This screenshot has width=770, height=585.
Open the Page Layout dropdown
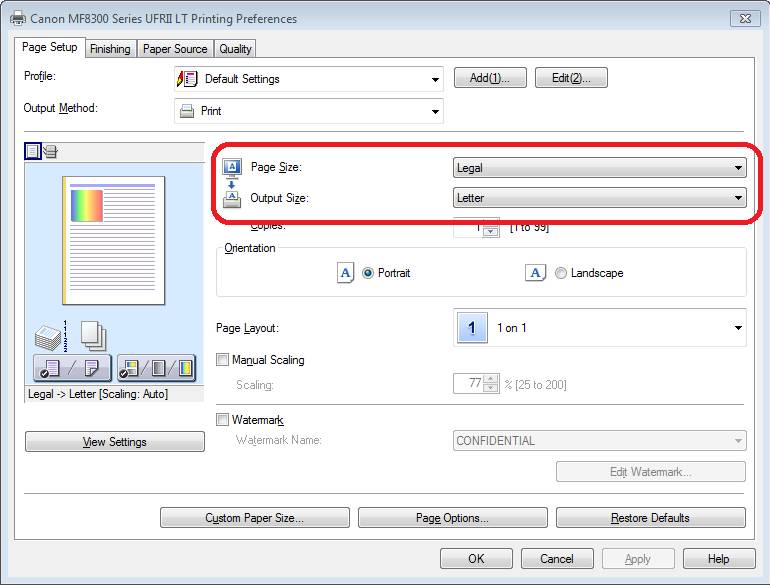point(600,328)
